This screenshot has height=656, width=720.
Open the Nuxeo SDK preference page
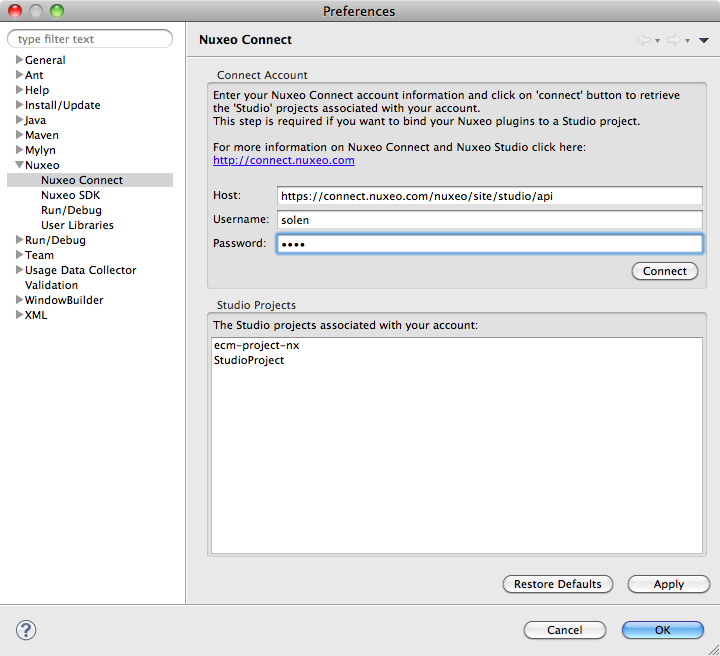[x=70, y=195]
